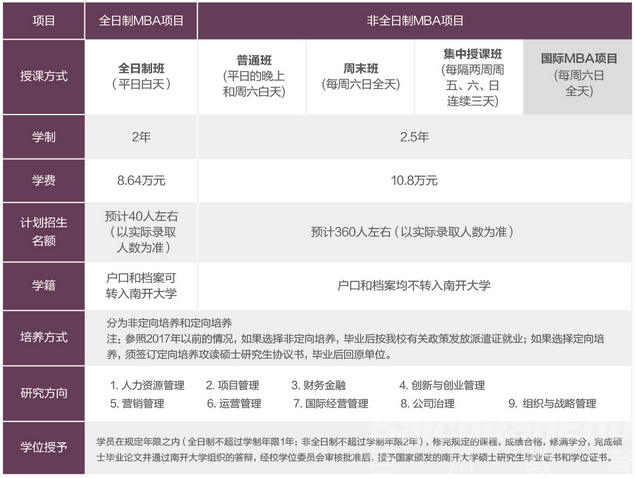Image resolution: width=635 pixels, height=478 pixels.
Task: Select the 非全日制MBA项目 column header
Action: [414, 20]
